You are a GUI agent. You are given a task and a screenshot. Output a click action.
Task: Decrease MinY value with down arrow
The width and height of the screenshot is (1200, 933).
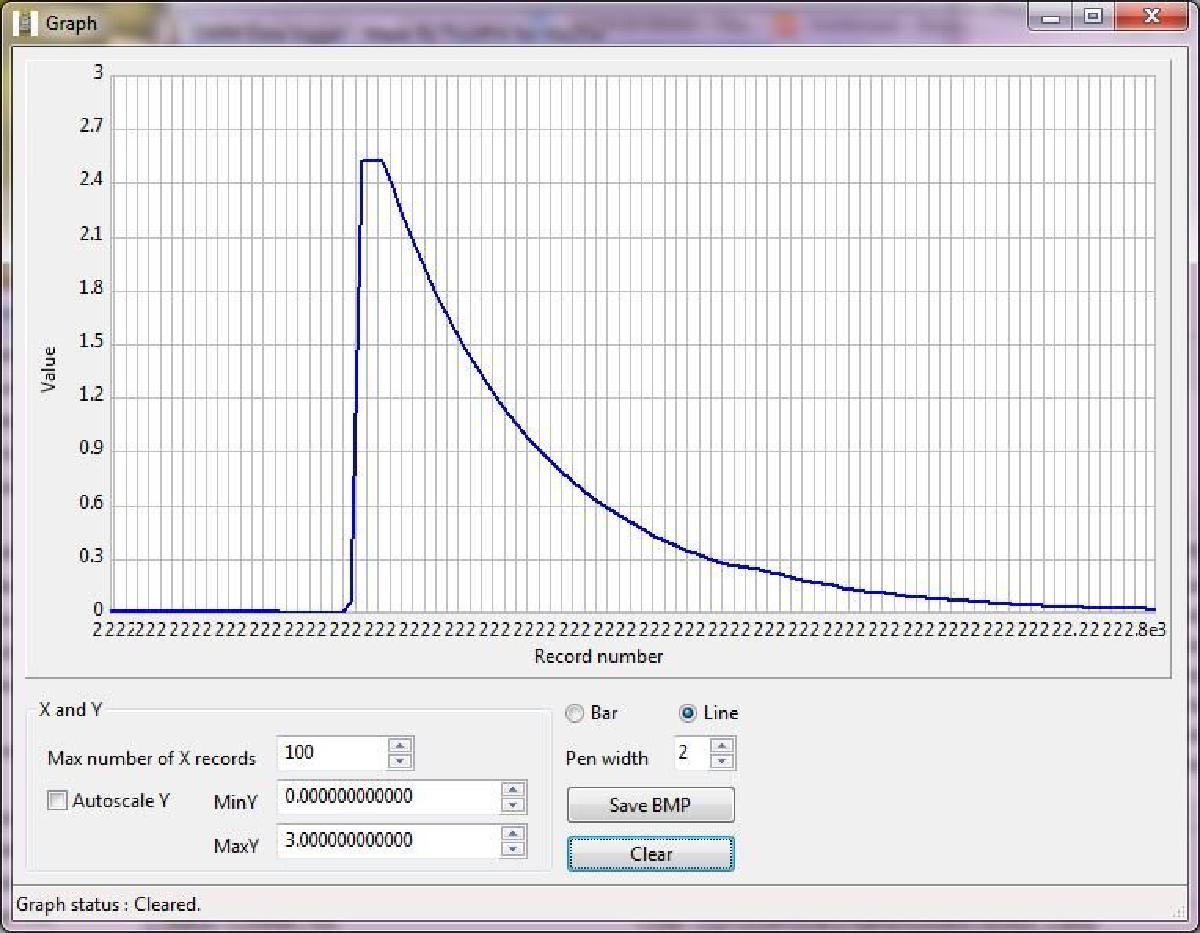click(x=513, y=805)
